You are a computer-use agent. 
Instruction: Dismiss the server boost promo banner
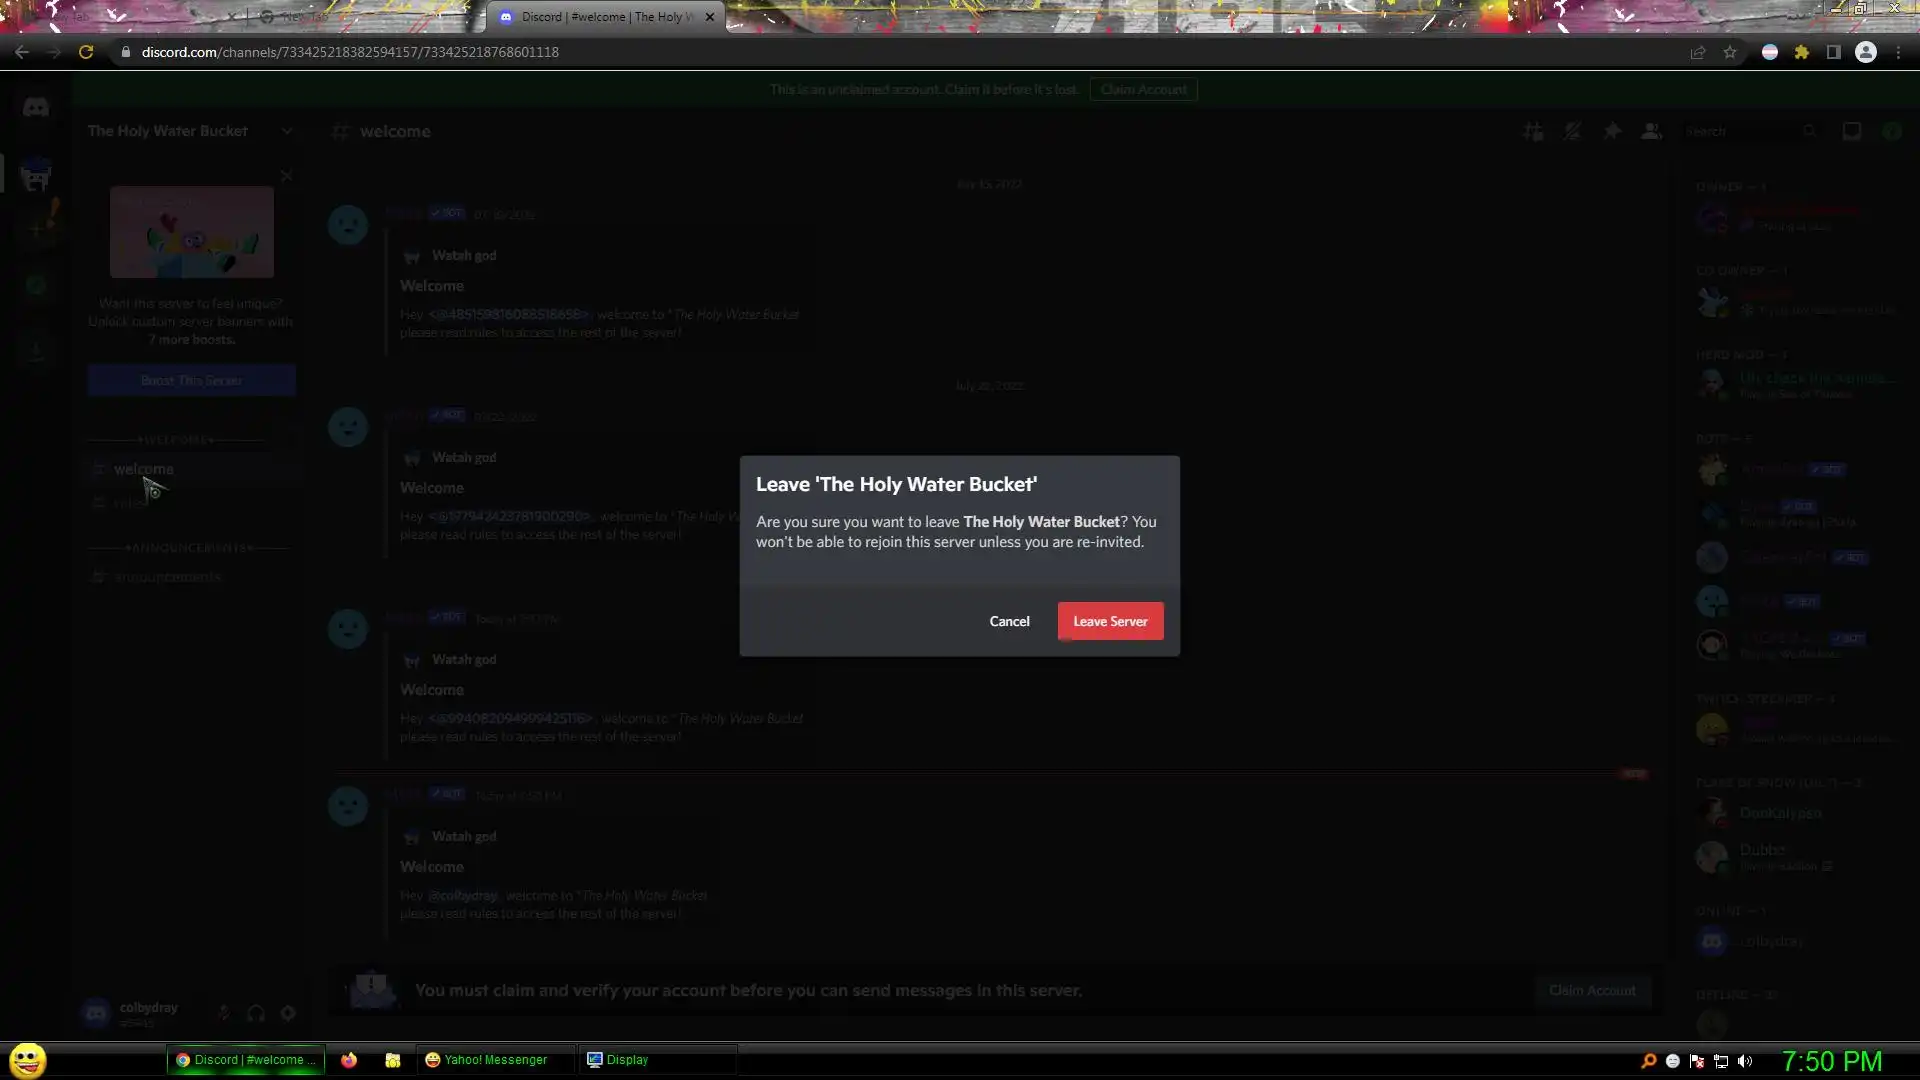[x=286, y=176]
